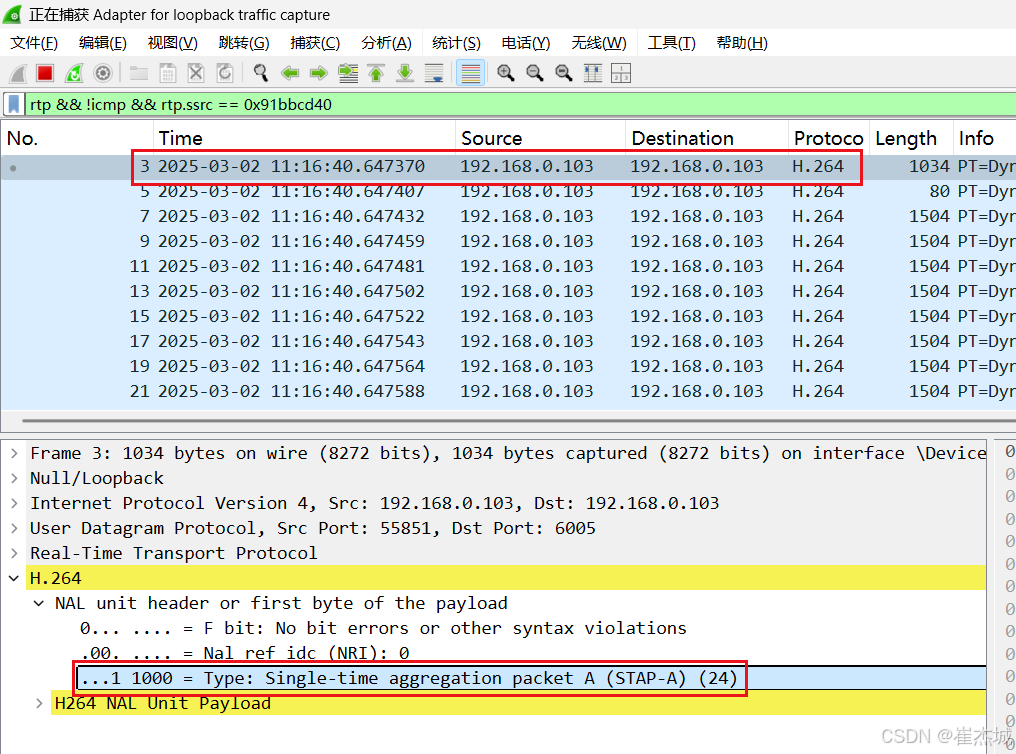Zoom out main window text
This screenshot has height=754, width=1016.
(x=535, y=73)
